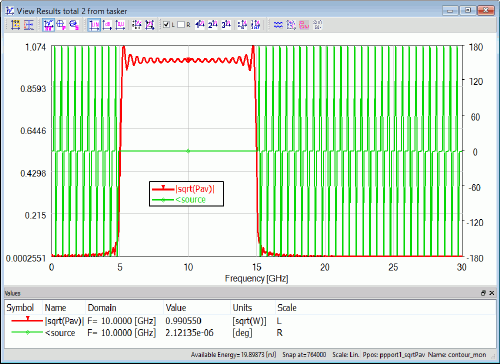Click the Scale: Lin. status entry
Image resolution: width=500 pixels, height=364 pixels.
coord(345,355)
